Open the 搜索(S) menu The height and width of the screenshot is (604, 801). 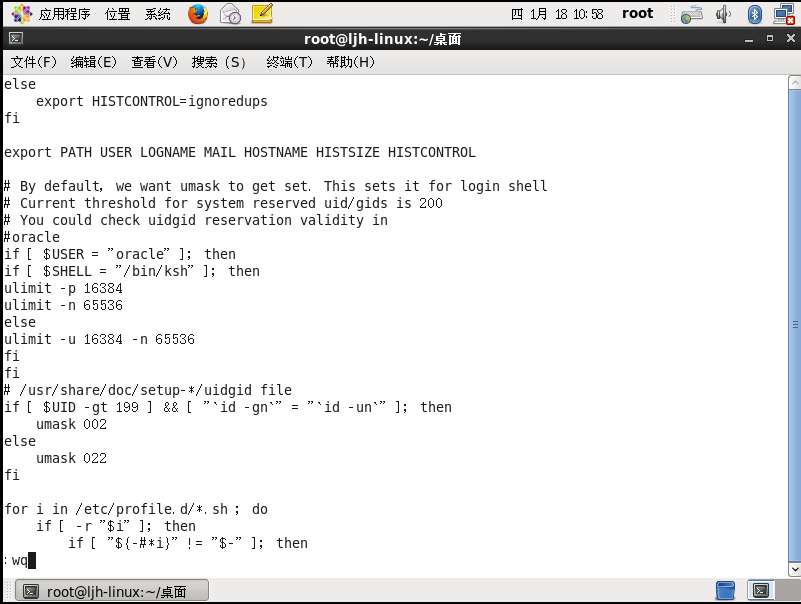pos(219,62)
